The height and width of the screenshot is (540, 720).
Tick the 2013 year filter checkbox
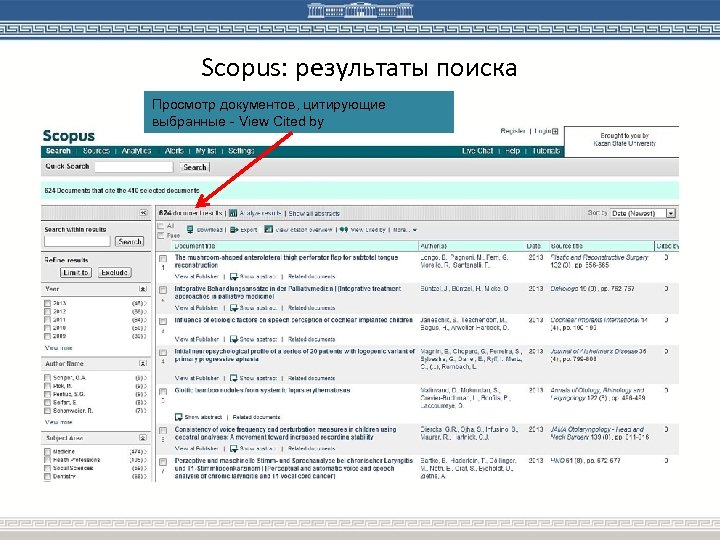click(x=47, y=304)
